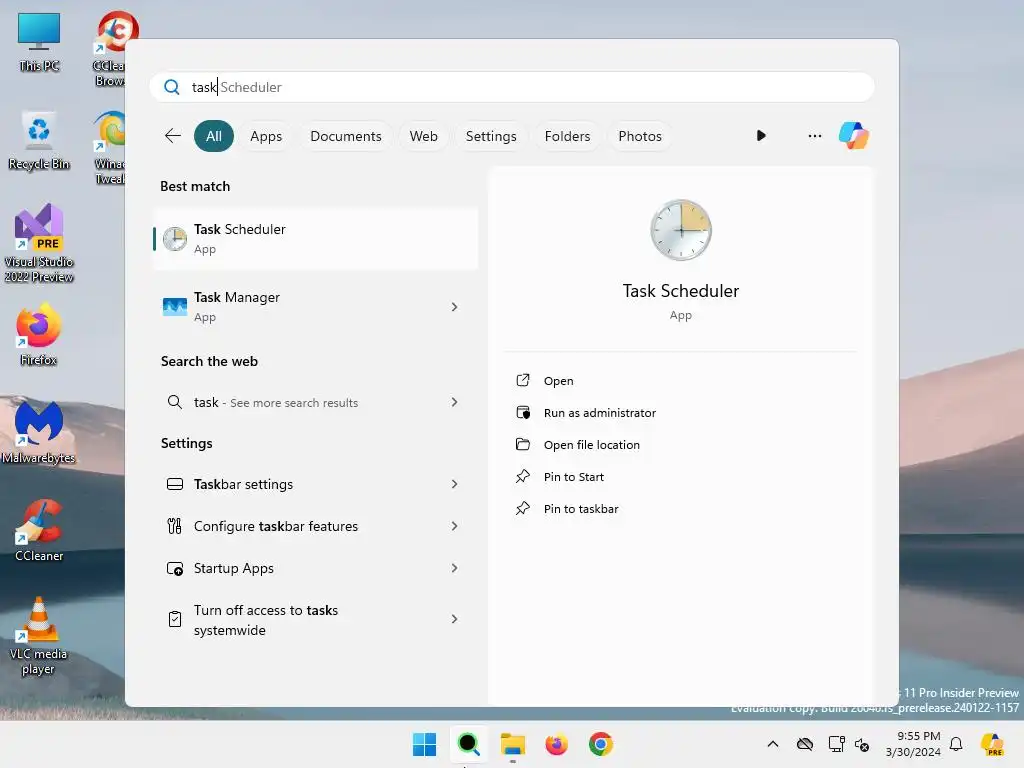Select VLC media player desktop shortcut
This screenshot has height=768, width=1024.
39,636
